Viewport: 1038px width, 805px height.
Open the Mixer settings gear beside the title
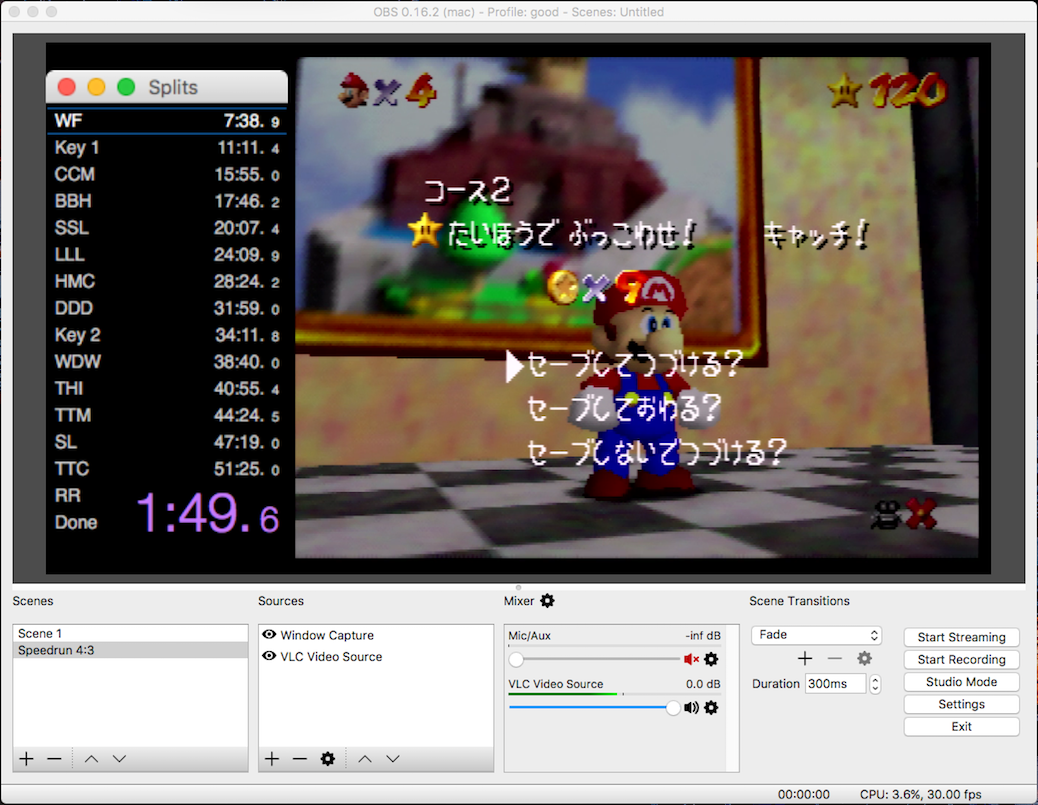coord(547,600)
